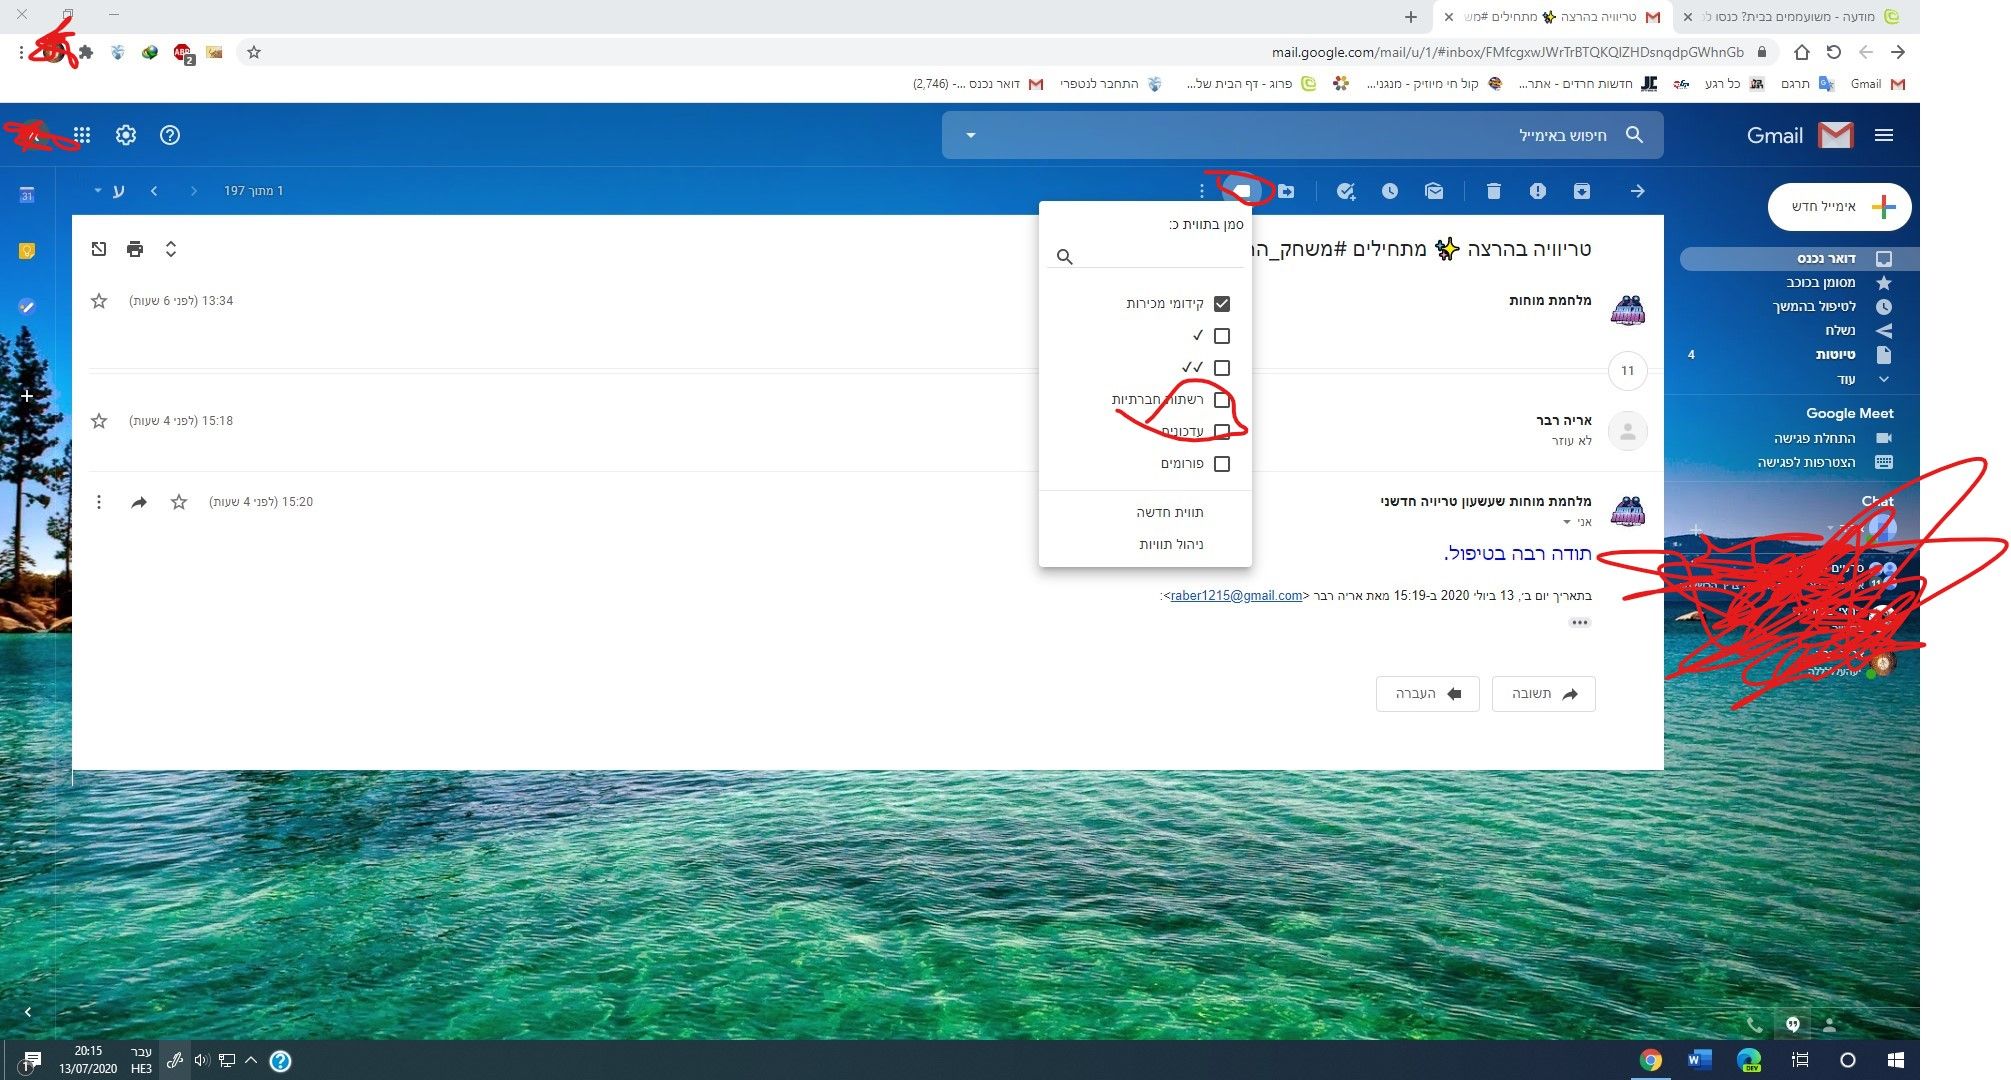Mark conversation as unread icon
Viewport: 2011px width, 1080px height.
pyautogui.click(x=1434, y=191)
